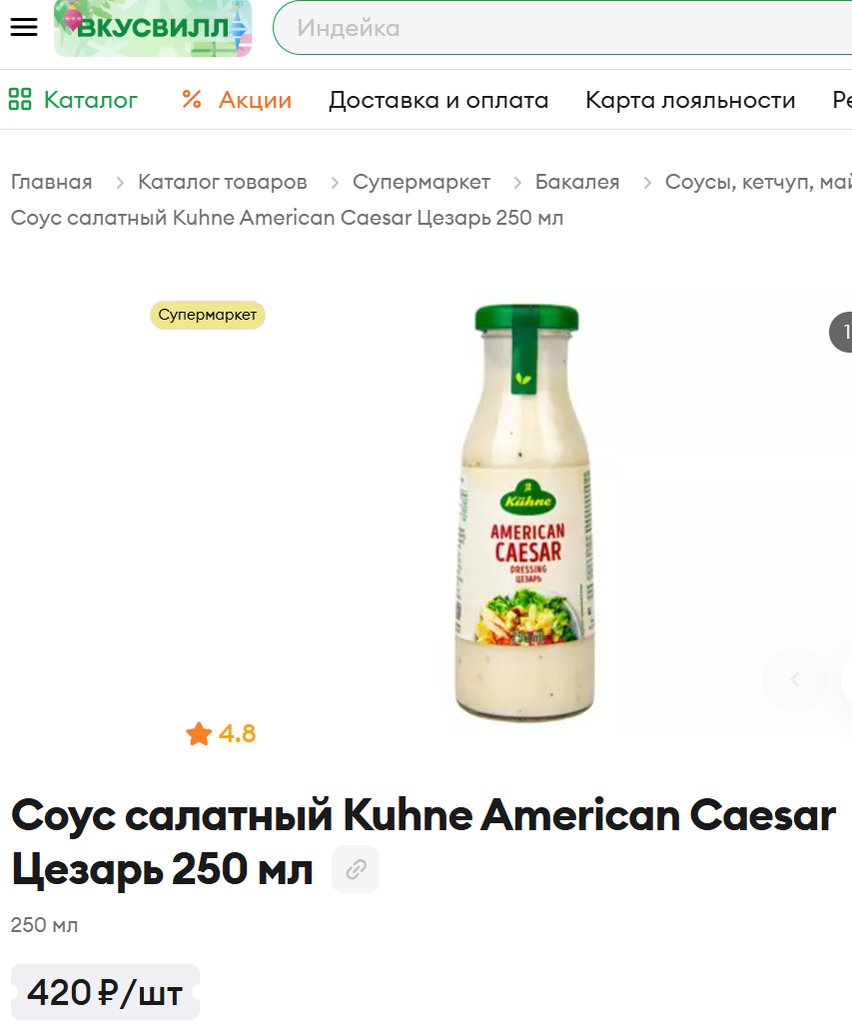Click the orange rating star
This screenshot has width=852, height=1024.
coord(198,733)
